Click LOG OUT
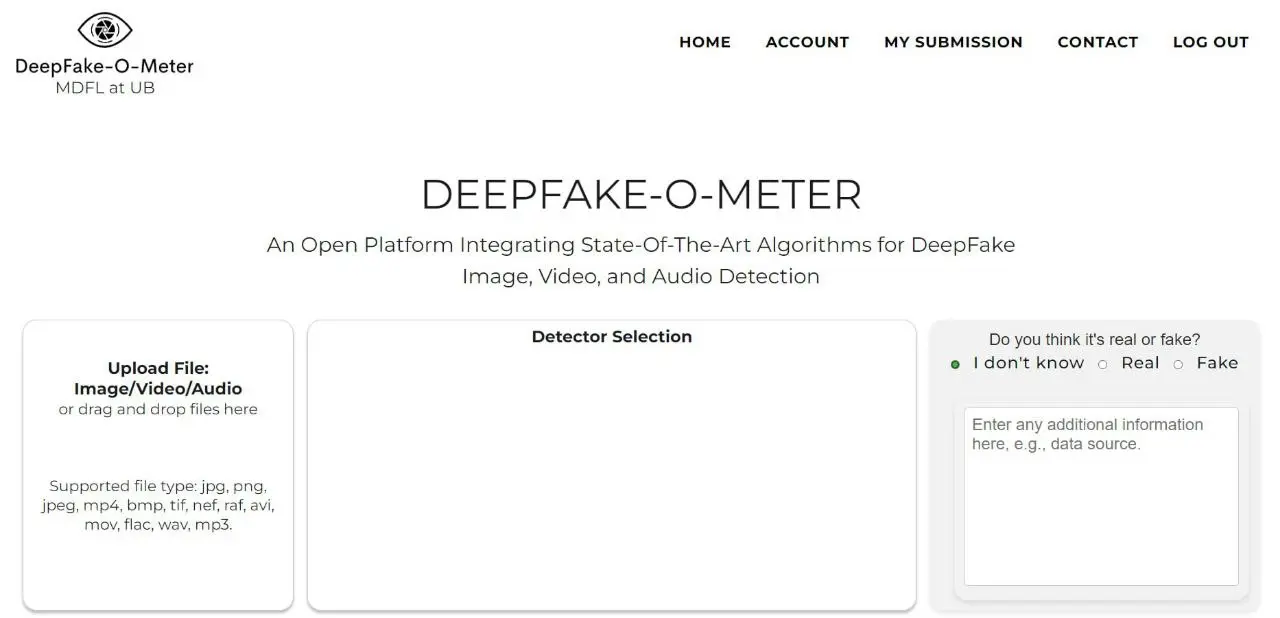The image size is (1280, 618). tap(1211, 42)
